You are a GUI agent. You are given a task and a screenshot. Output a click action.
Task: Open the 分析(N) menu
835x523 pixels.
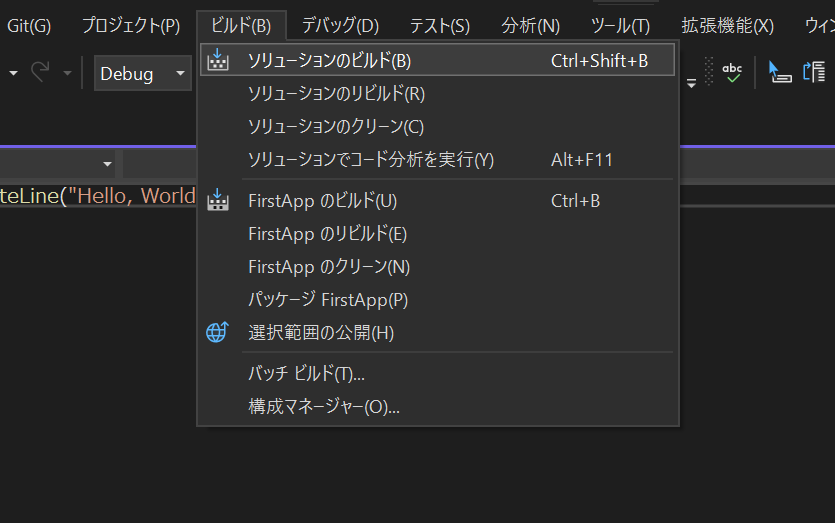pos(530,26)
